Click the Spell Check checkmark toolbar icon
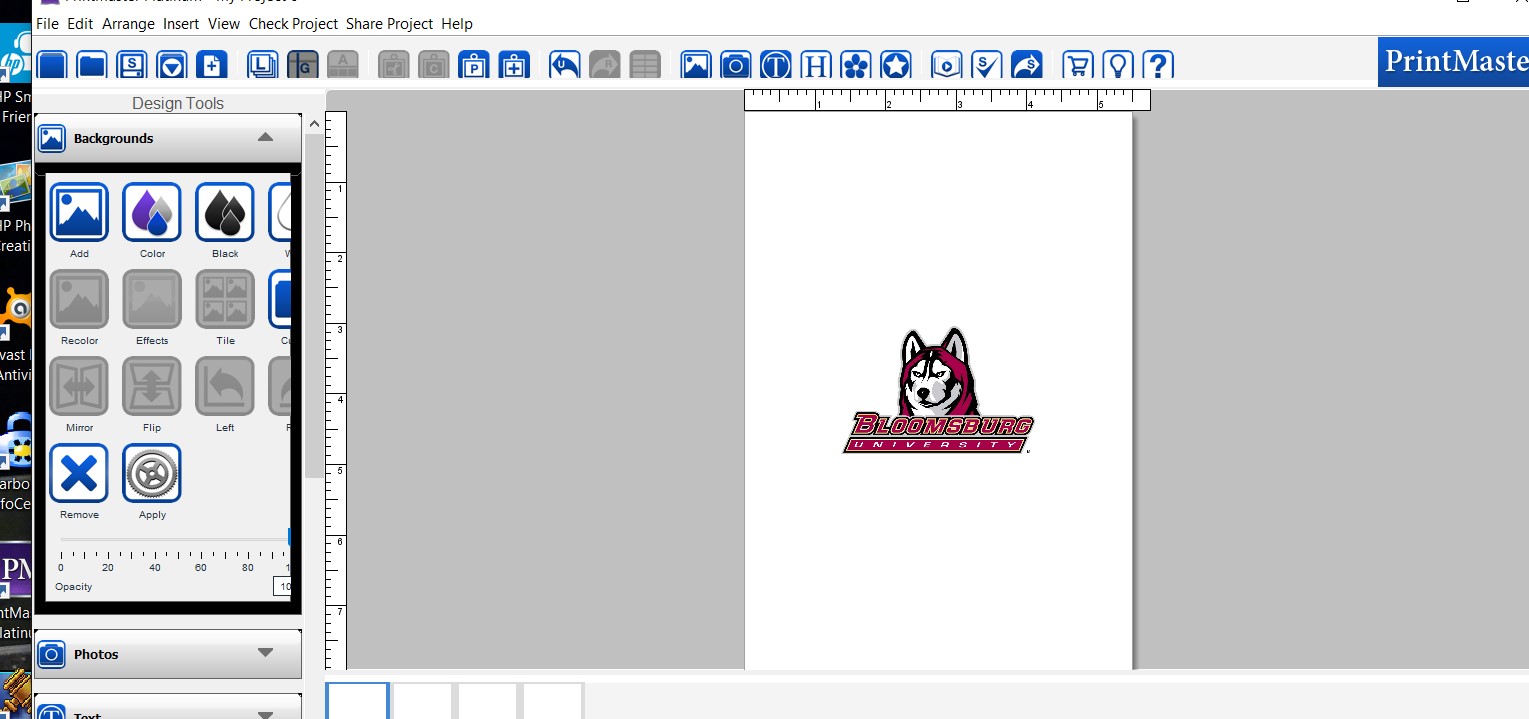Viewport: 1529px width, 719px height. pos(987,65)
